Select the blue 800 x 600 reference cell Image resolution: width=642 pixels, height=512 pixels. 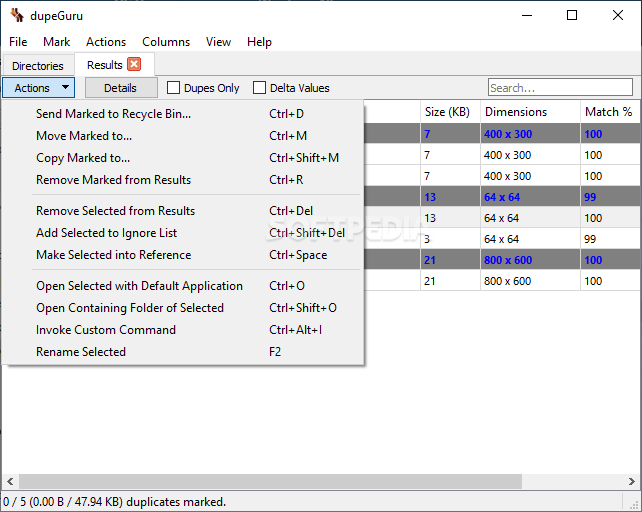pyautogui.click(x=530, y=260)
